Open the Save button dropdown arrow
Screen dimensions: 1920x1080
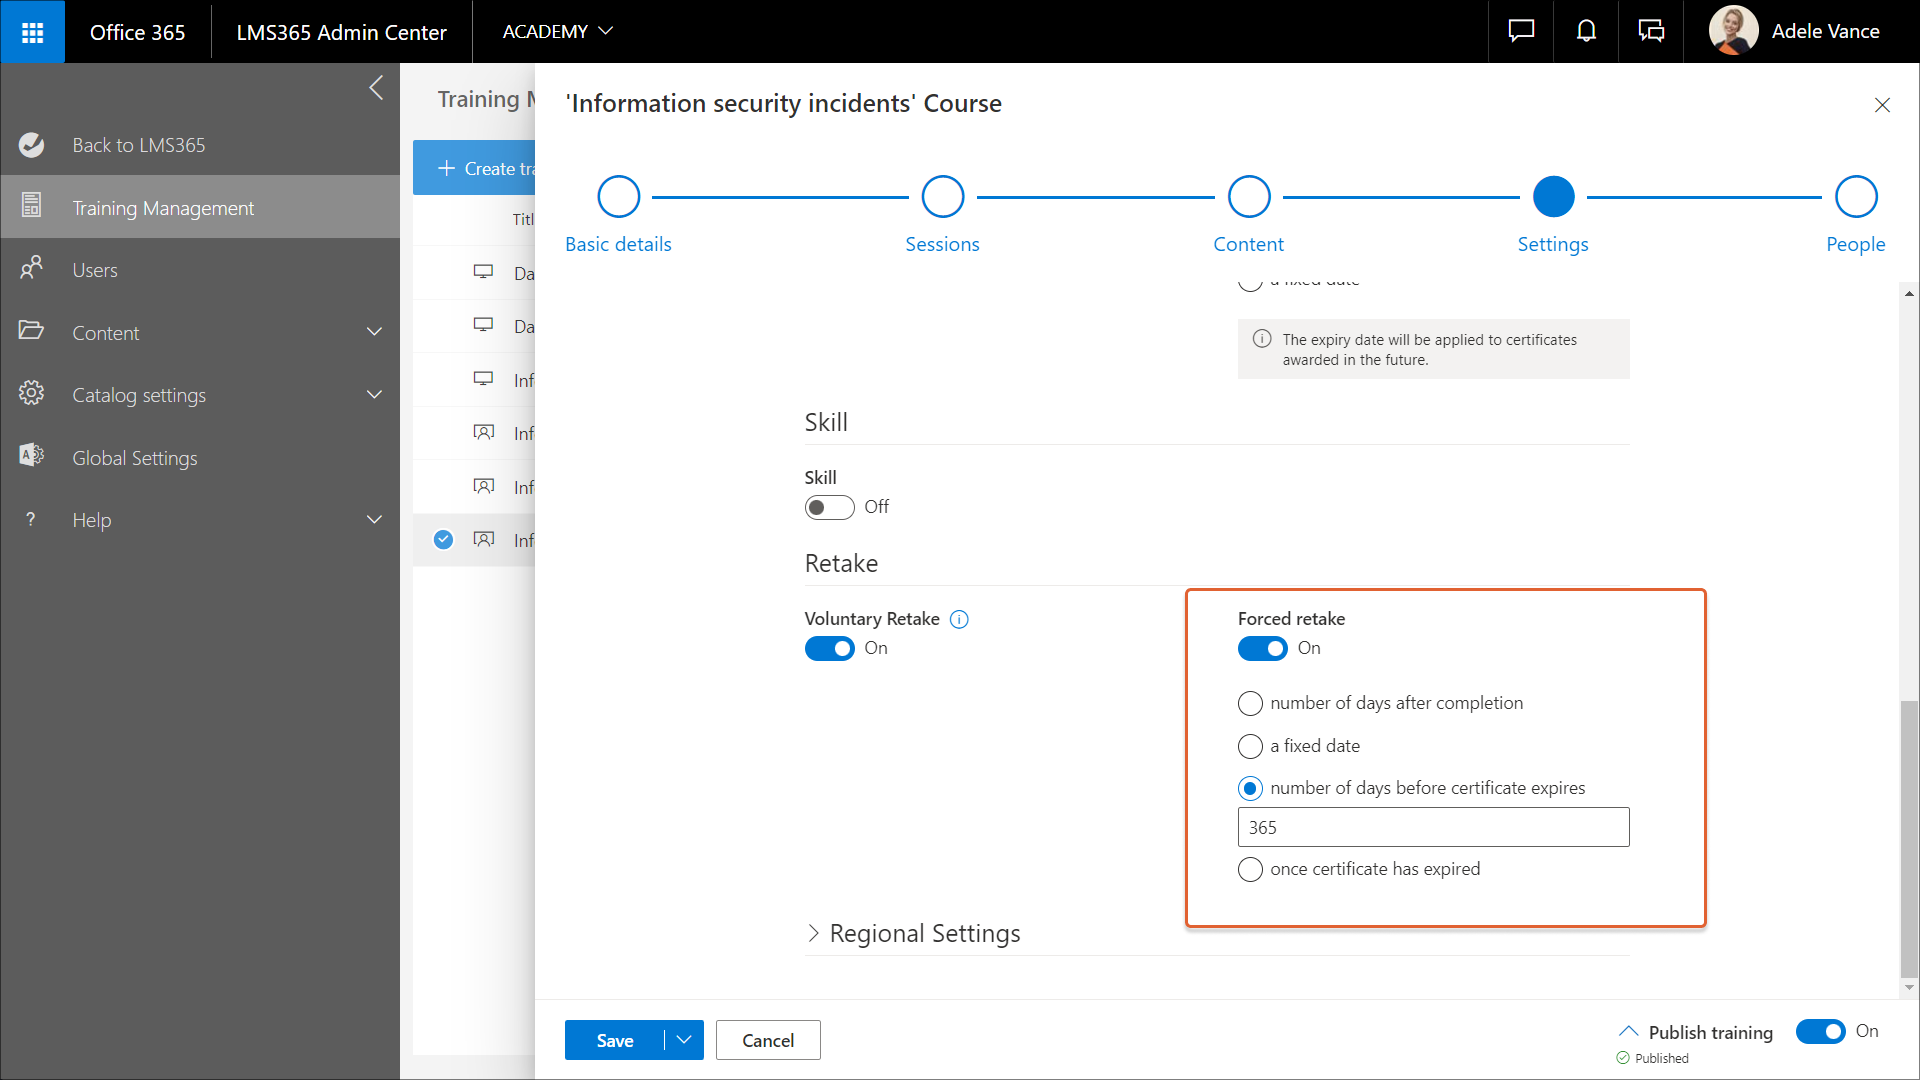coord(684,1040)
